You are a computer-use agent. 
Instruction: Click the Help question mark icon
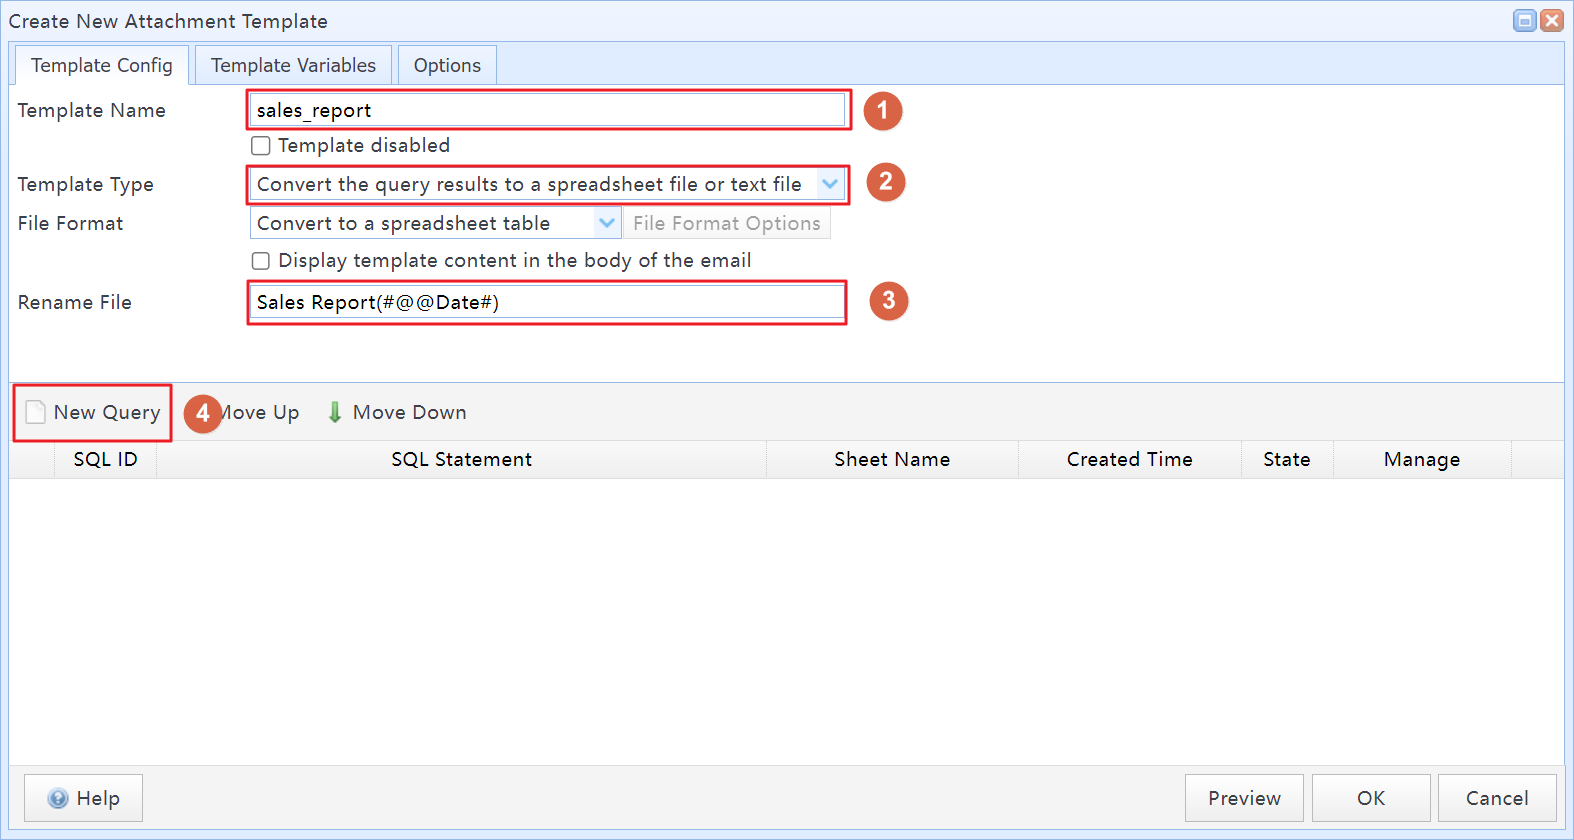(59, 798)
